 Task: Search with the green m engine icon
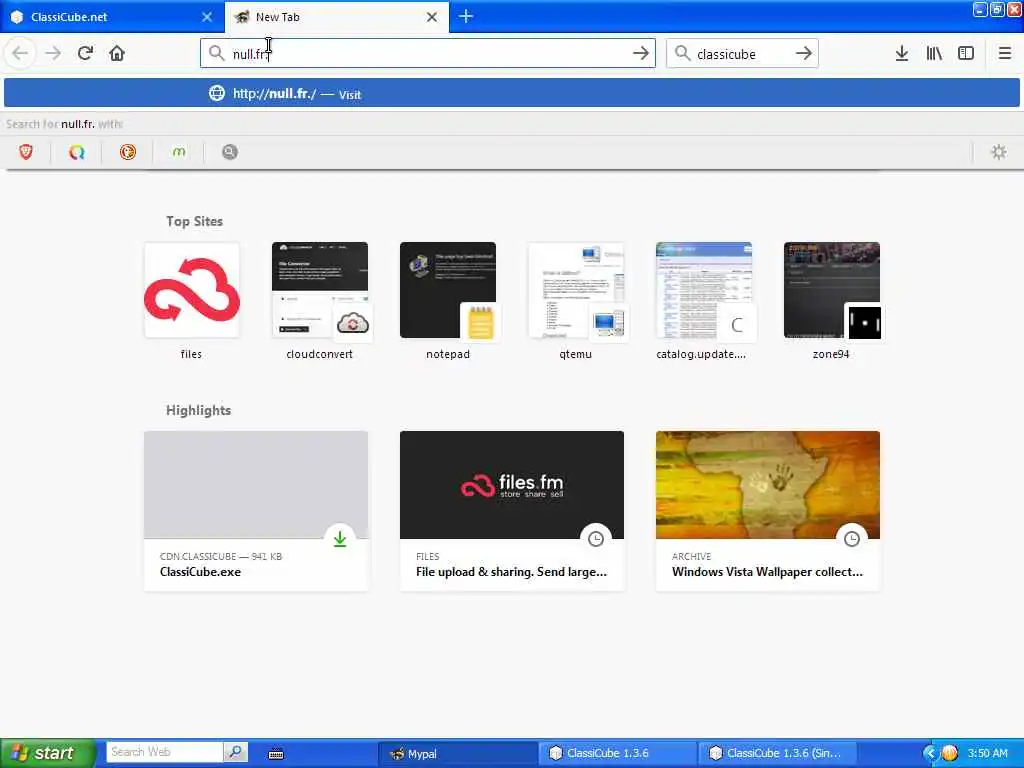(179, 152)
